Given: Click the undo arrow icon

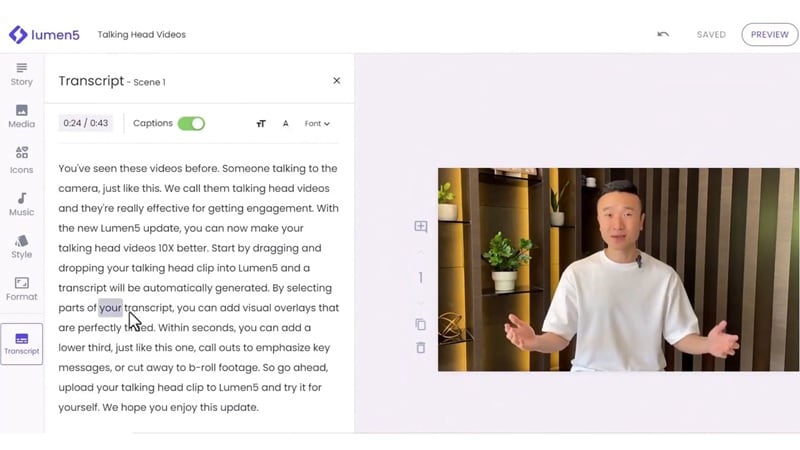Looking at the screenshot, I should point(663,35).
